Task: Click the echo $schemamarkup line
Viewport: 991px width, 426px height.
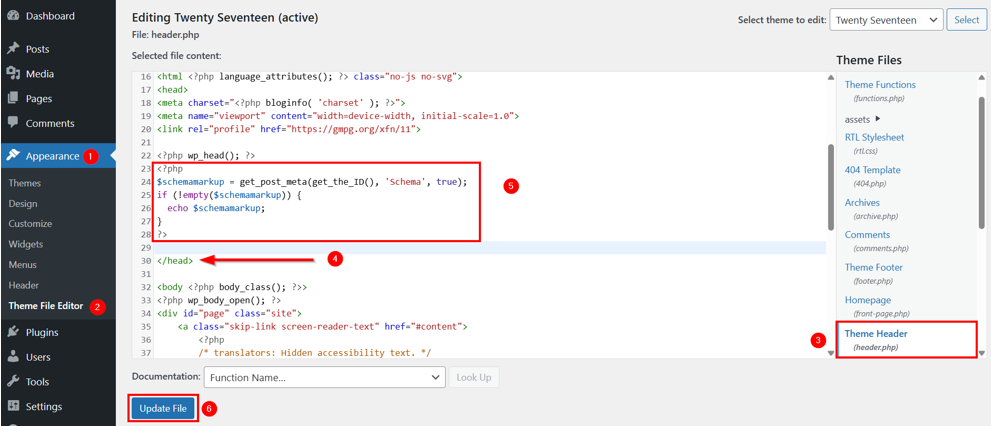Action: tap(216, 208)
